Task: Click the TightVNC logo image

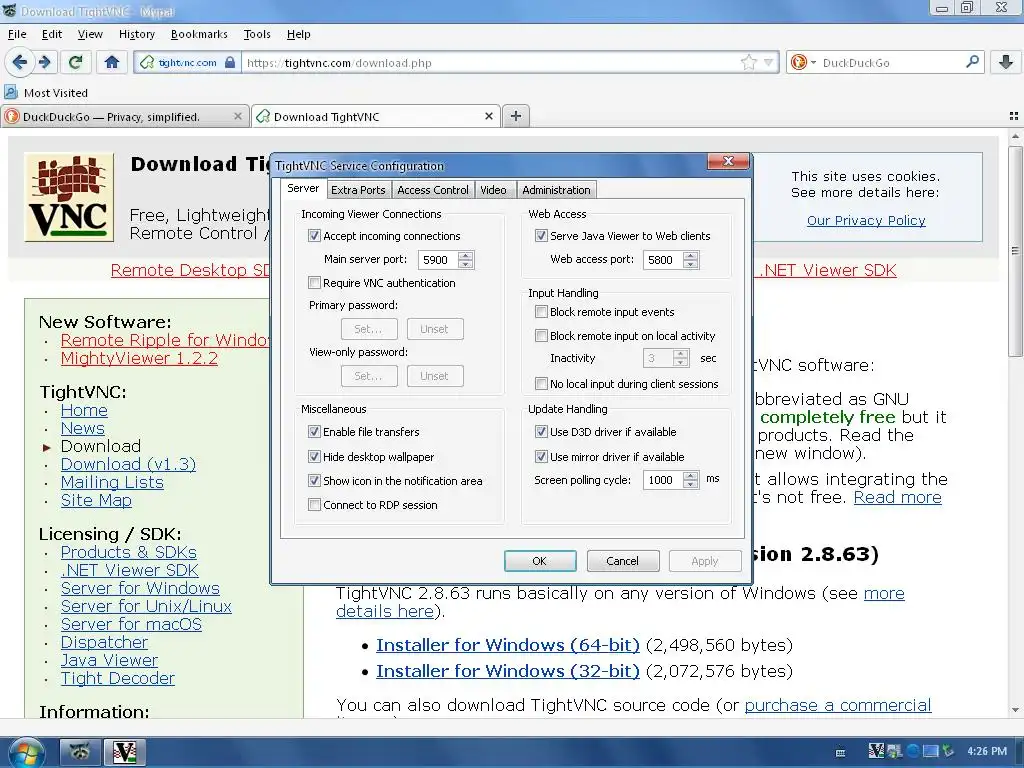Action: (x=69, y=197)
